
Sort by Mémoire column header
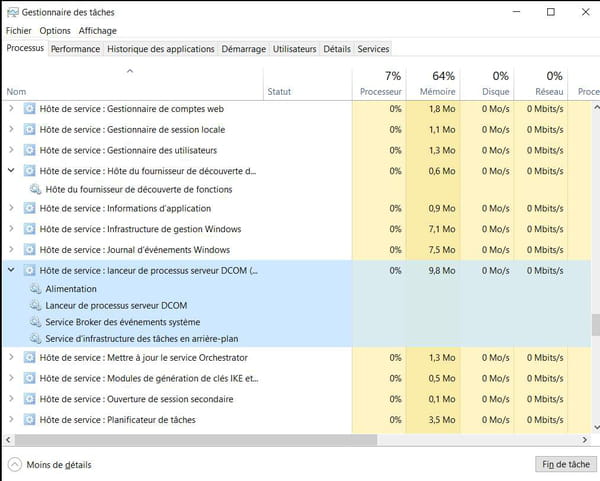coord(433,84)
